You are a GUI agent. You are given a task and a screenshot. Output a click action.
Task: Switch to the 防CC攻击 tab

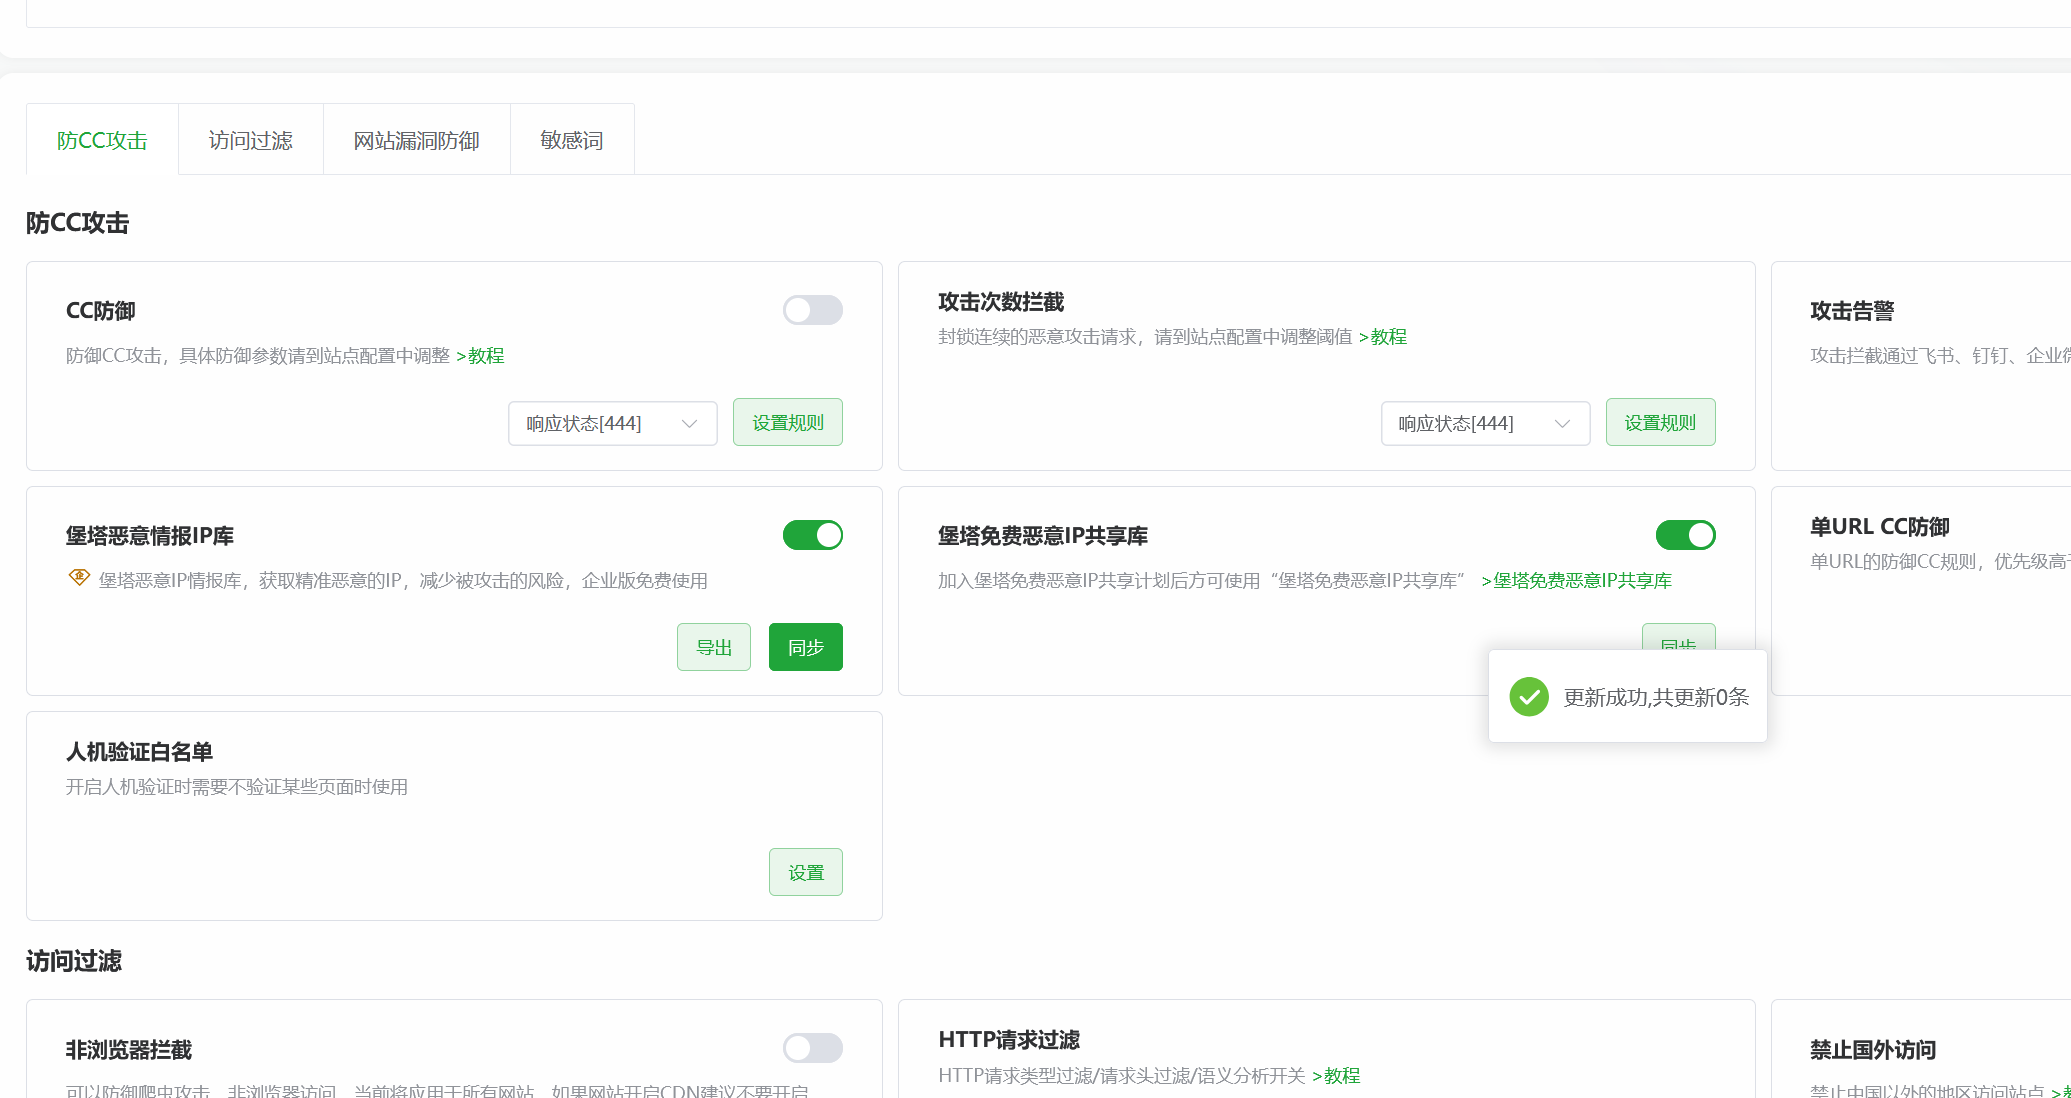coord(102,140)
